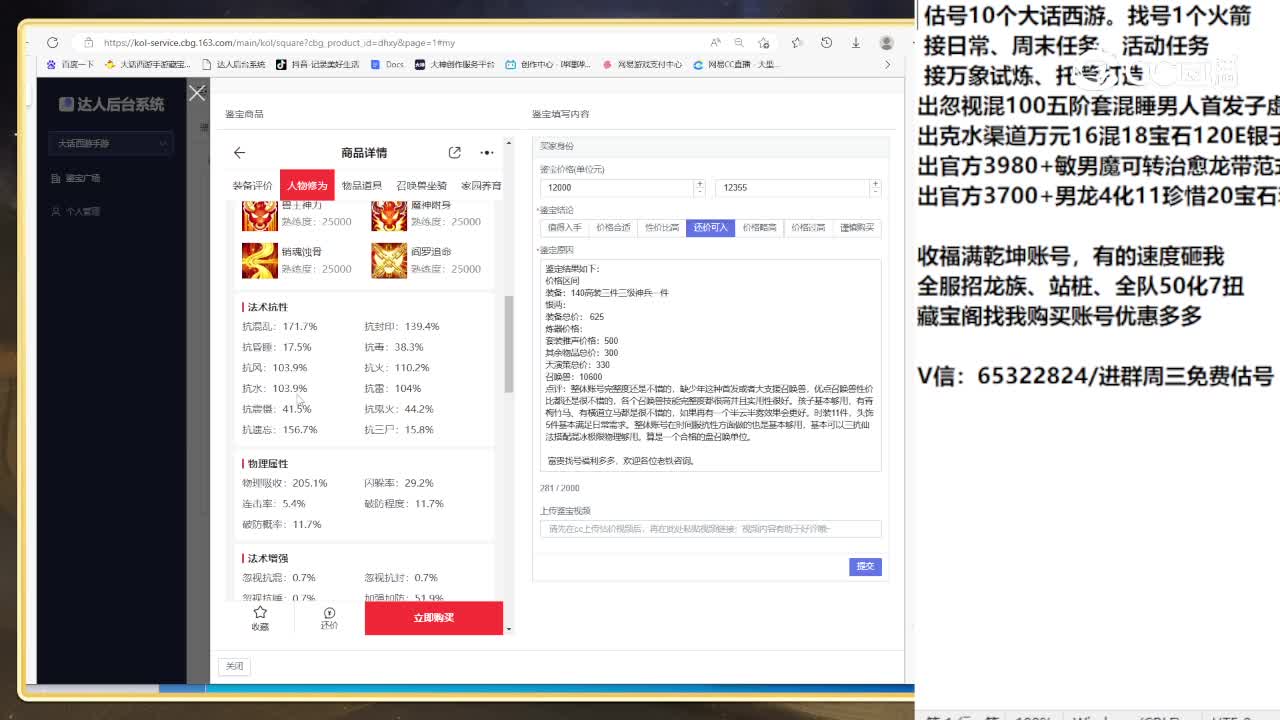Close the dark side panel with X
This screenshot has width=1280, height=720.
[x=197, y=93]
